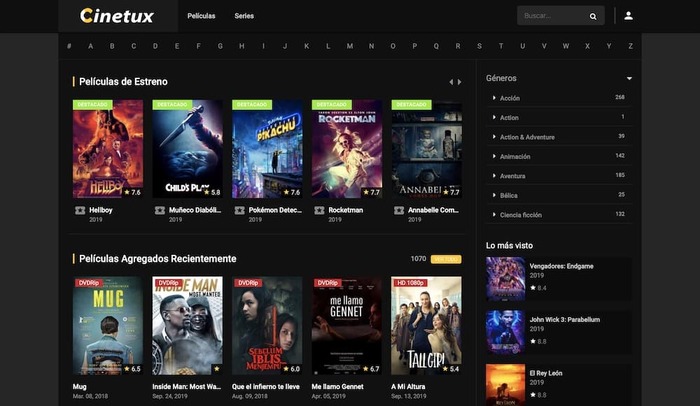
Task: Click the film icon beside Hellboy
Action: click(x=80, y=210)
